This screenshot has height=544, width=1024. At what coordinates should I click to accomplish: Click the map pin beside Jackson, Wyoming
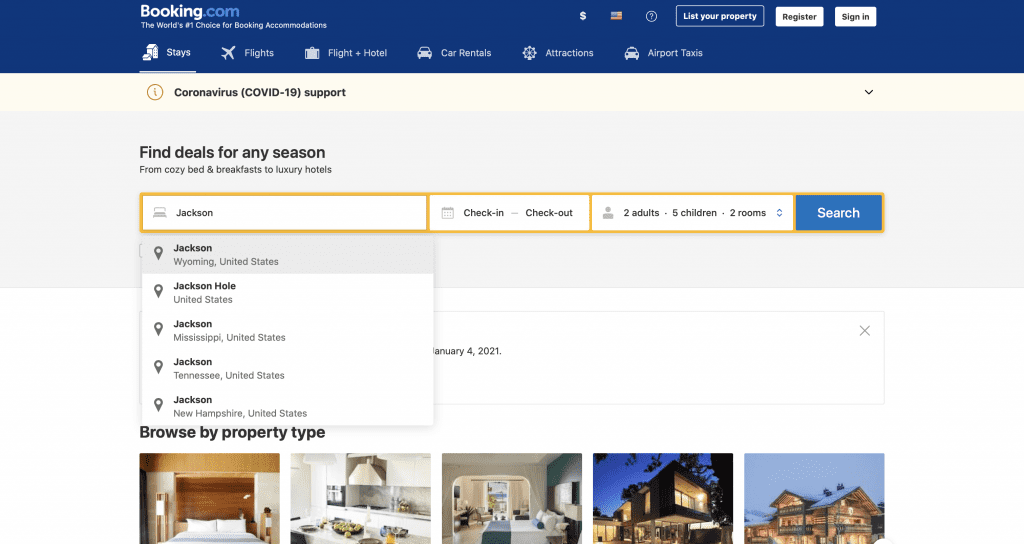point(158,253)
